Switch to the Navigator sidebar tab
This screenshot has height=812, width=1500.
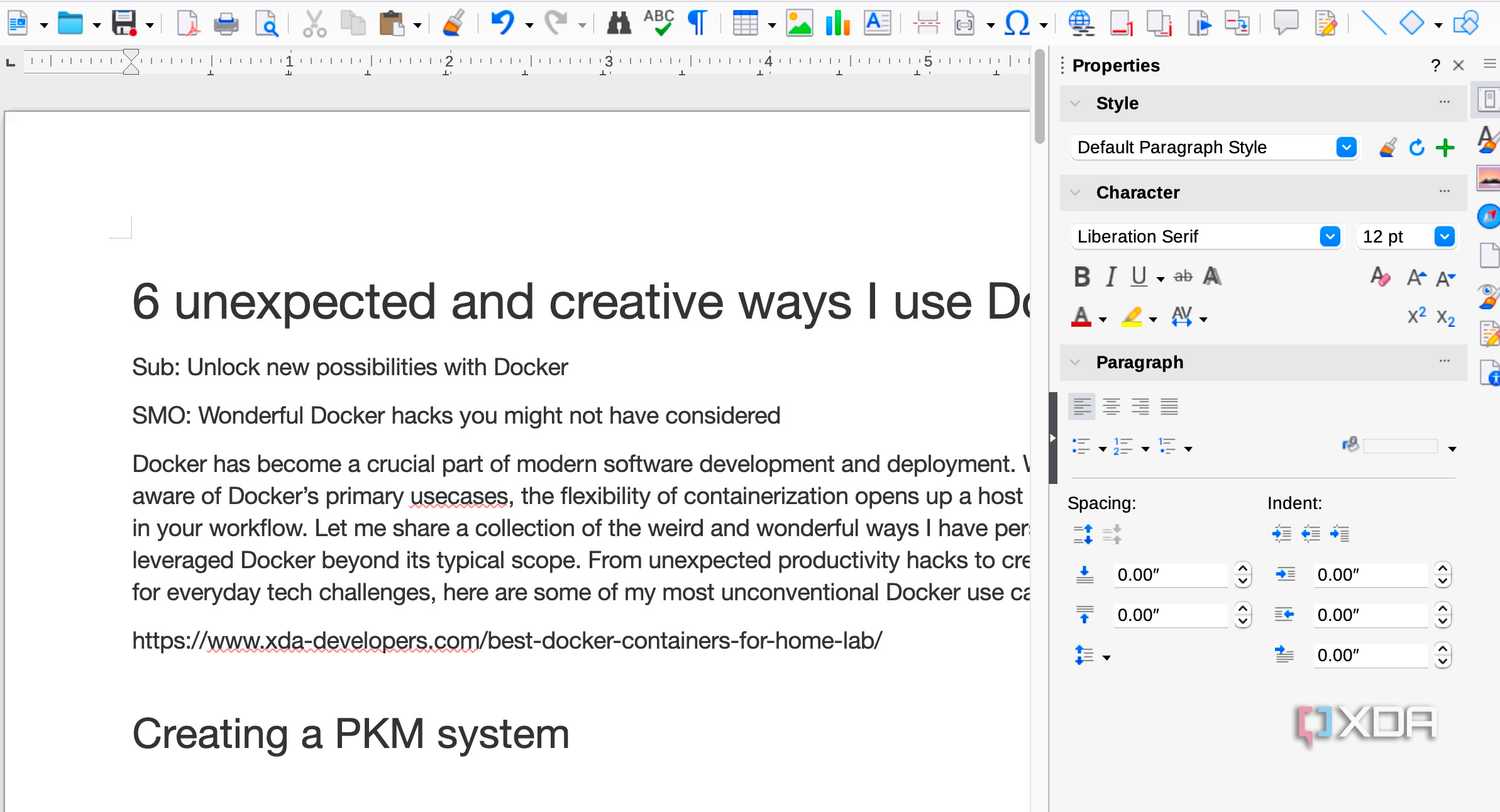[x=1488, y=215]
